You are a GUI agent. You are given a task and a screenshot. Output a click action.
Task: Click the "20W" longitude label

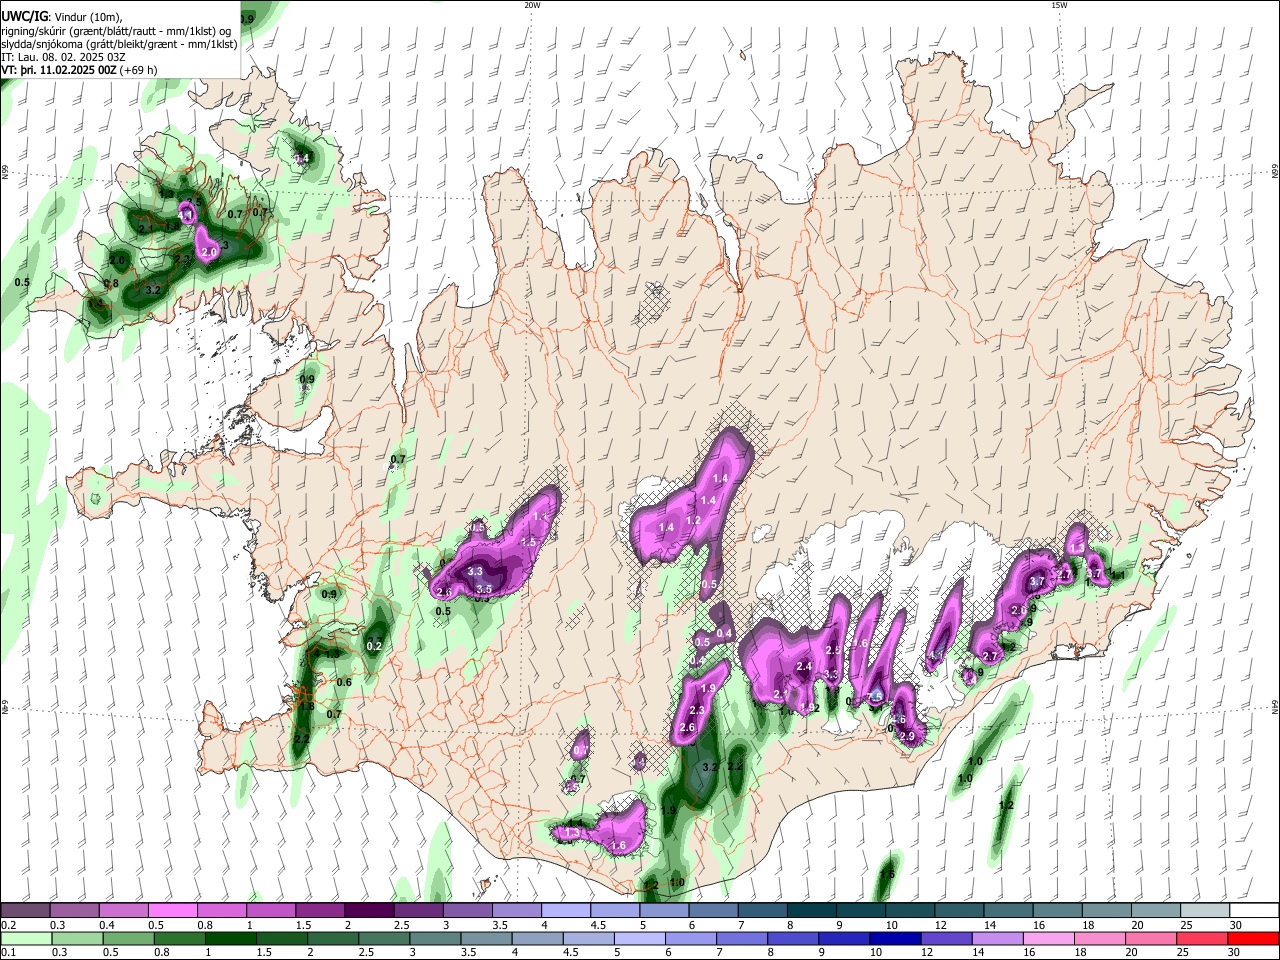[532, 5]
